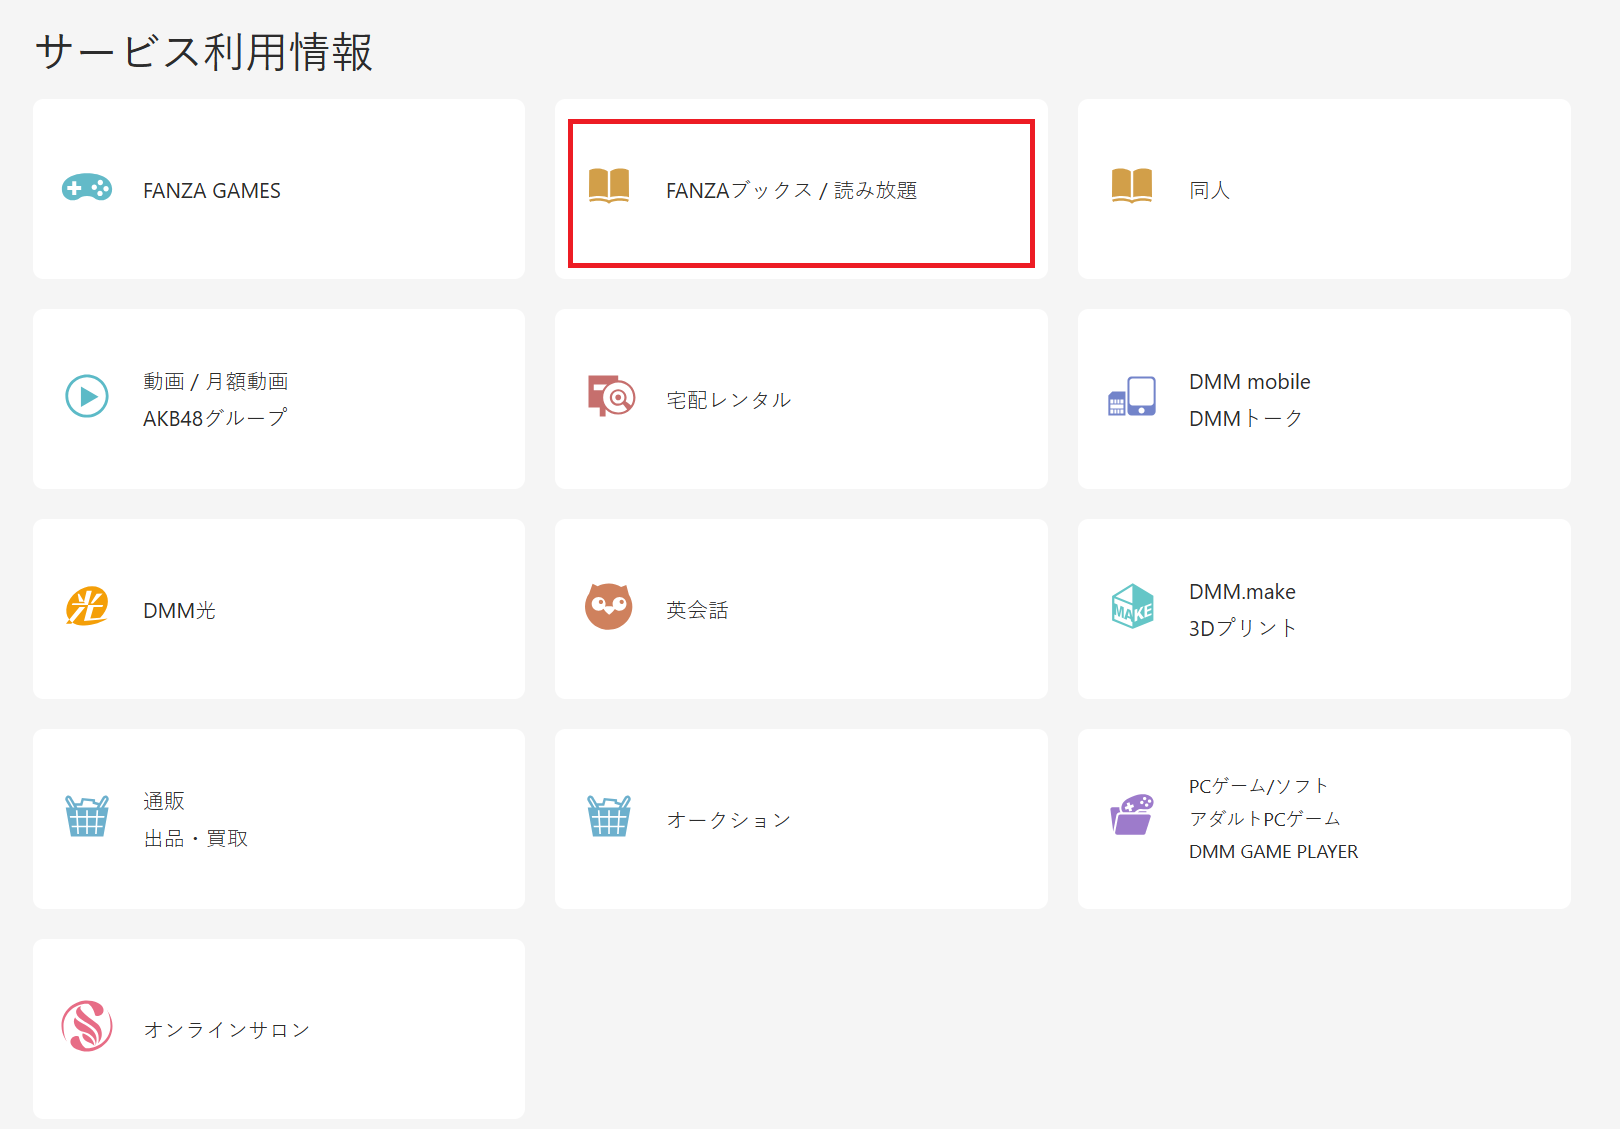Select the DMMトーク text

(1245, 418)
